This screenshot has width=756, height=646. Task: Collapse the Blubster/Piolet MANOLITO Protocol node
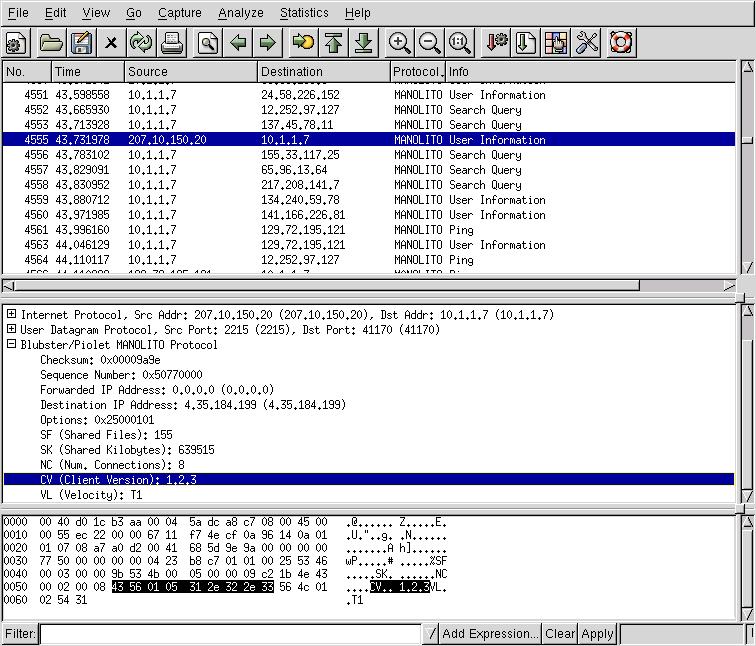coord(11,345)
